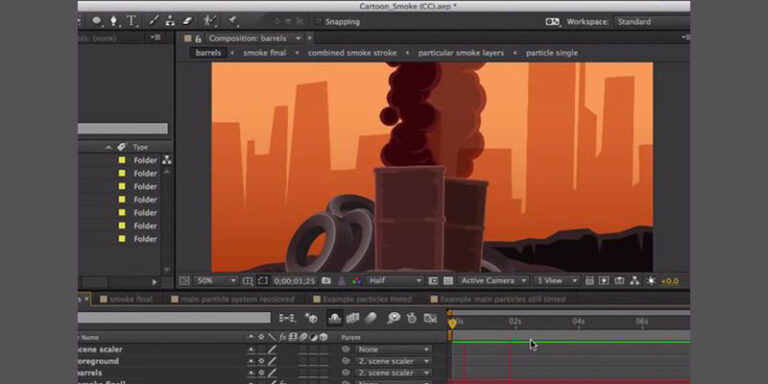Open scene scaler's Parent dropdown showing None
The height and width of the screenshot is (384, 768).
coord(393,349)
